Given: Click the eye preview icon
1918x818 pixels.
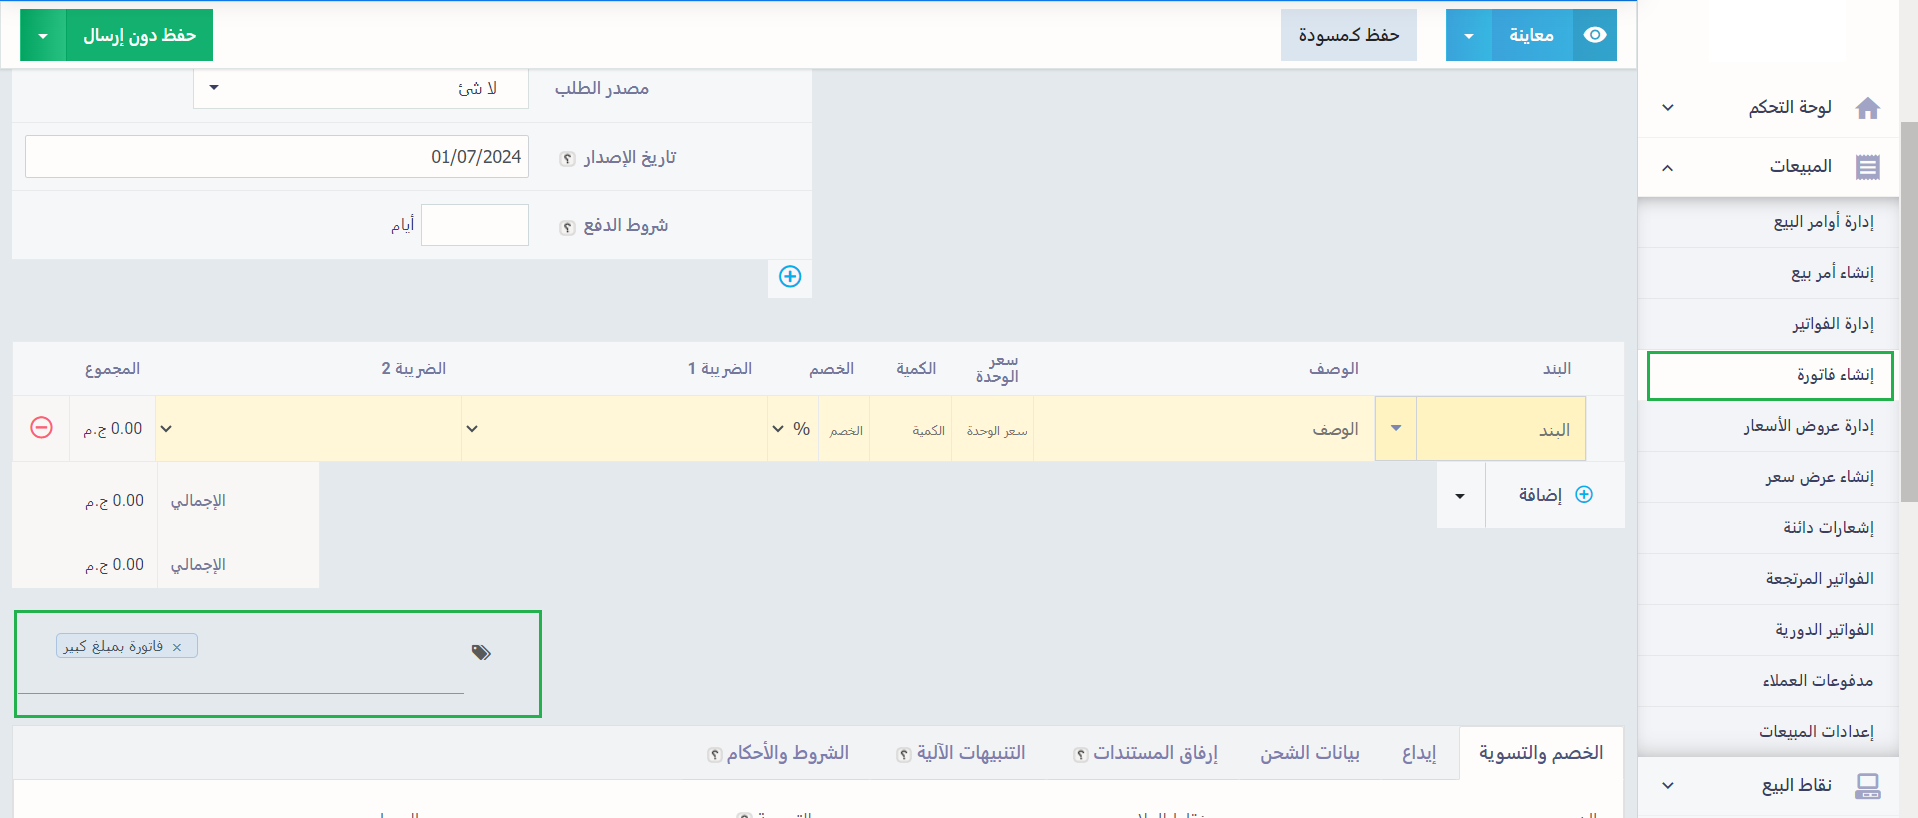Looking at the screenshot, I should (x=1595, y=35).
